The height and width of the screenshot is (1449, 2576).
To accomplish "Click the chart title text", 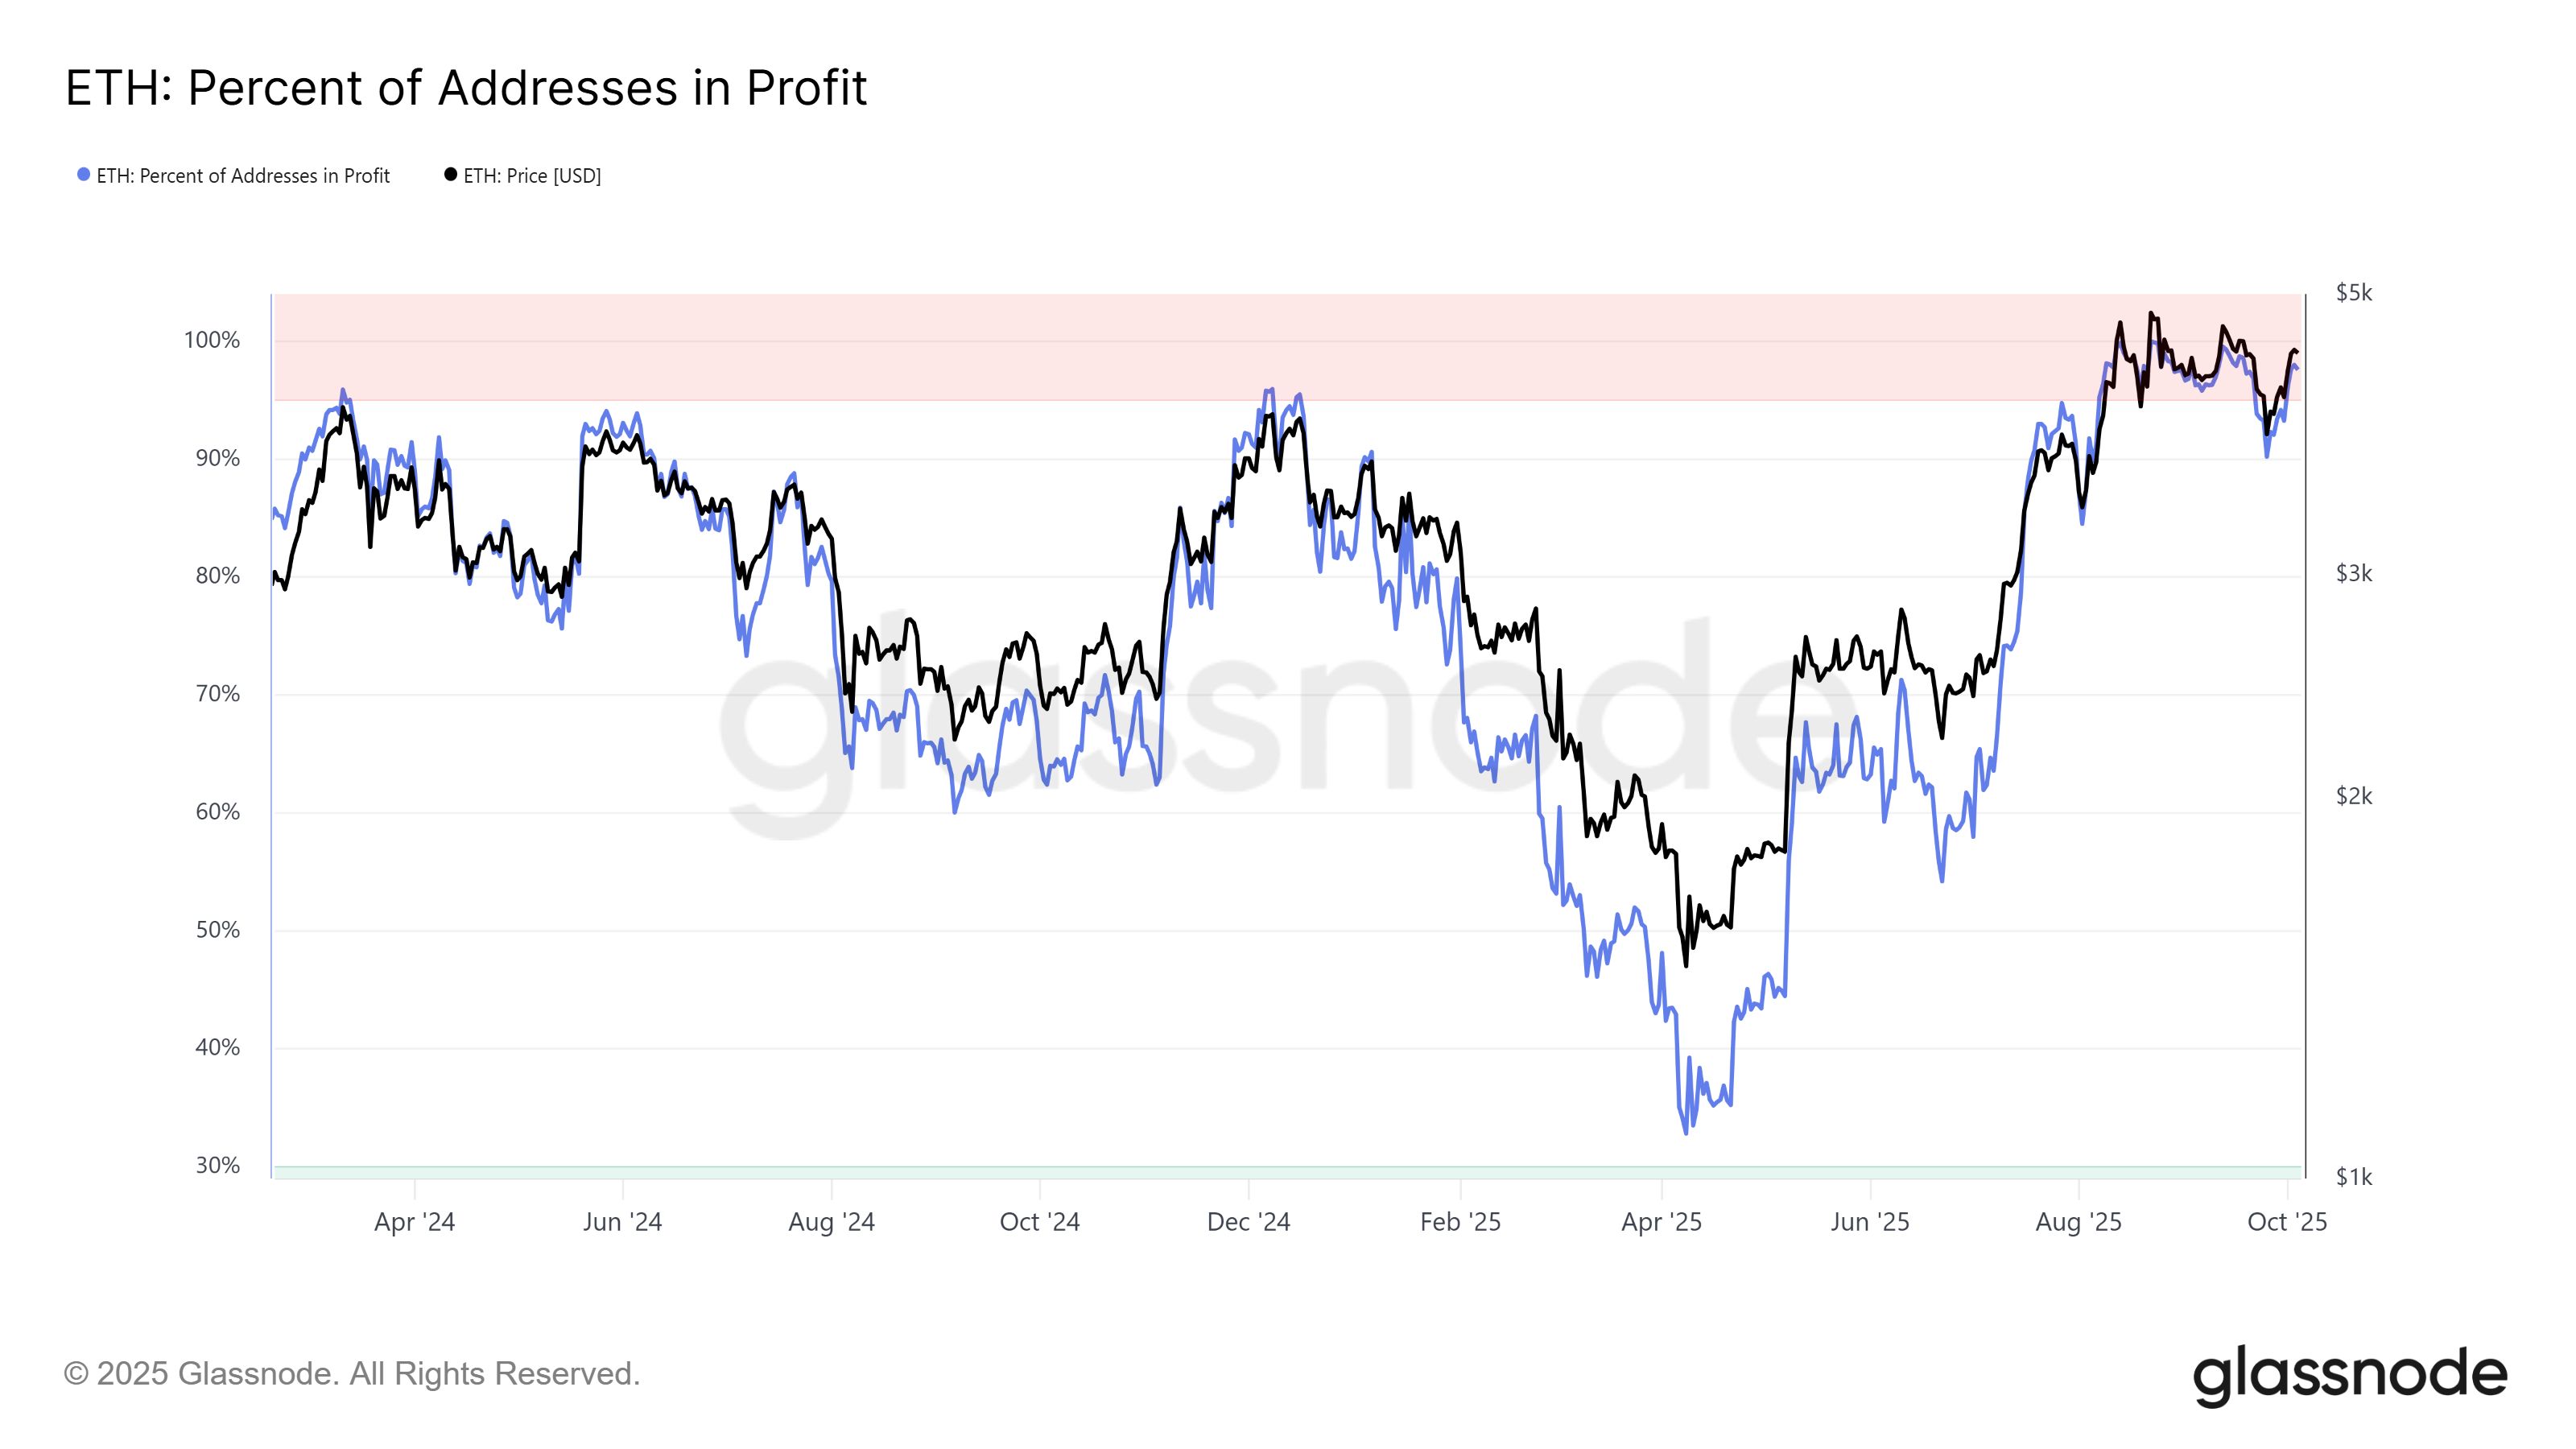I will (x=466, y=88).
